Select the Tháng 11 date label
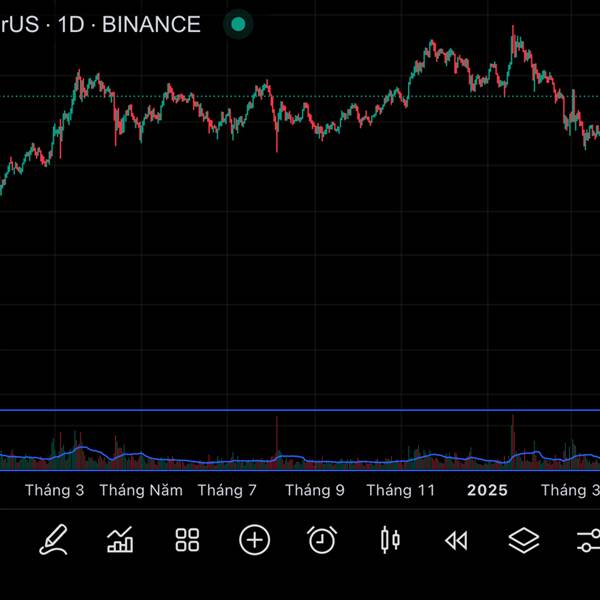The height and width of the screenshot is (600, 600). point(401,490)
